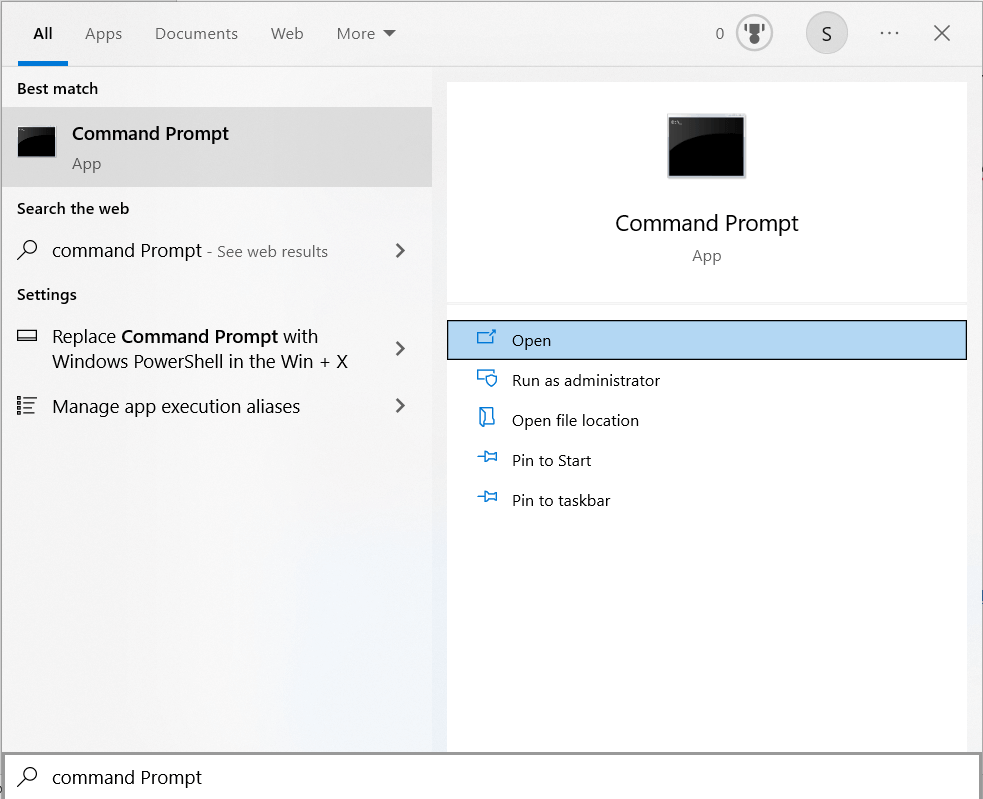Open web results for command Prompt
The width and height of the screenshot is (983, 799).
[217, 251]
